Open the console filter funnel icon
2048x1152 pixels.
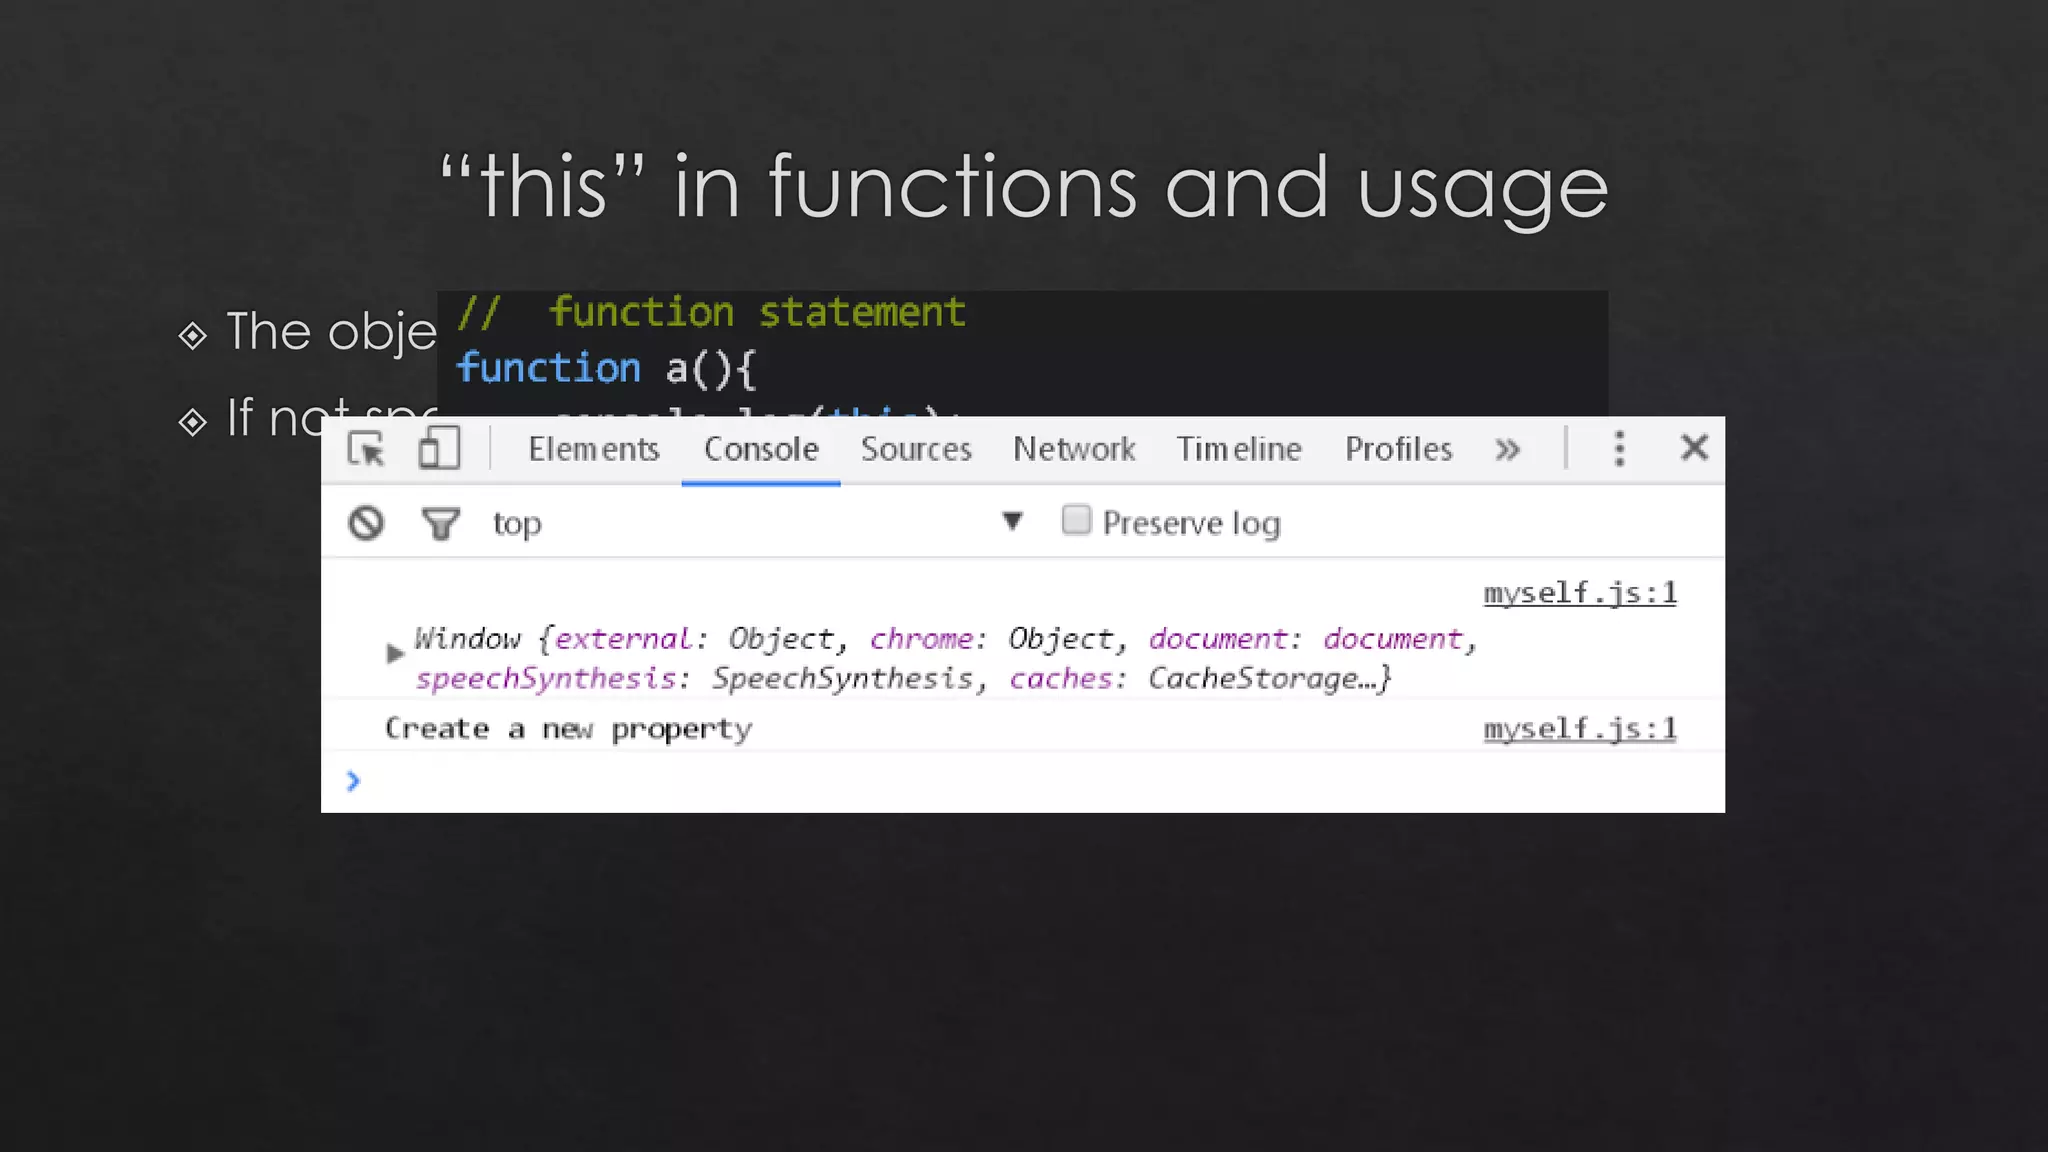coord(440,523)
